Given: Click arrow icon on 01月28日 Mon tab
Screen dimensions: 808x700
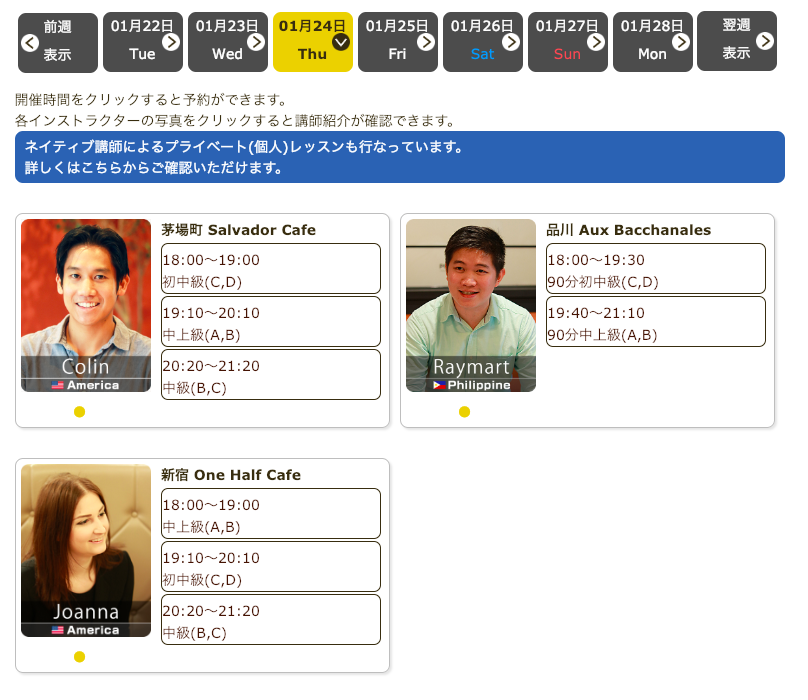Looking at the screenshot, I should pyautogui.click(x=681, y=42).
